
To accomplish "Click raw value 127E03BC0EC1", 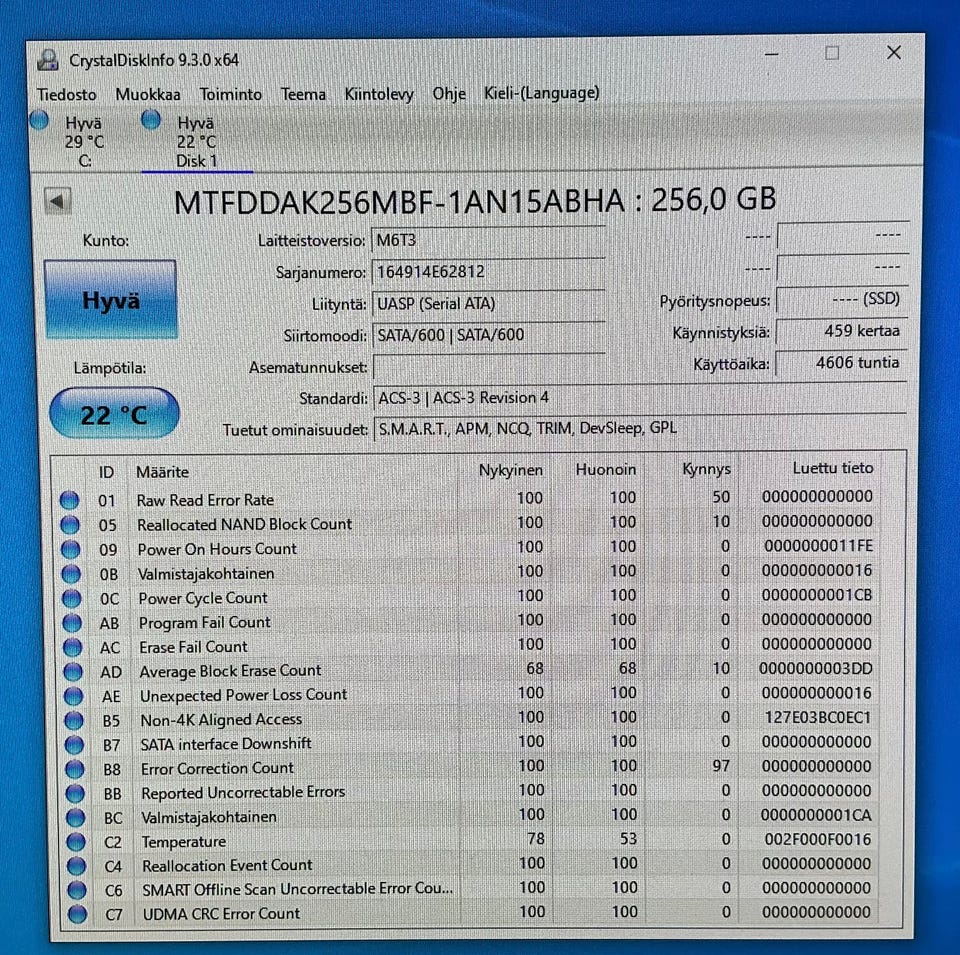I will point(817,717).
